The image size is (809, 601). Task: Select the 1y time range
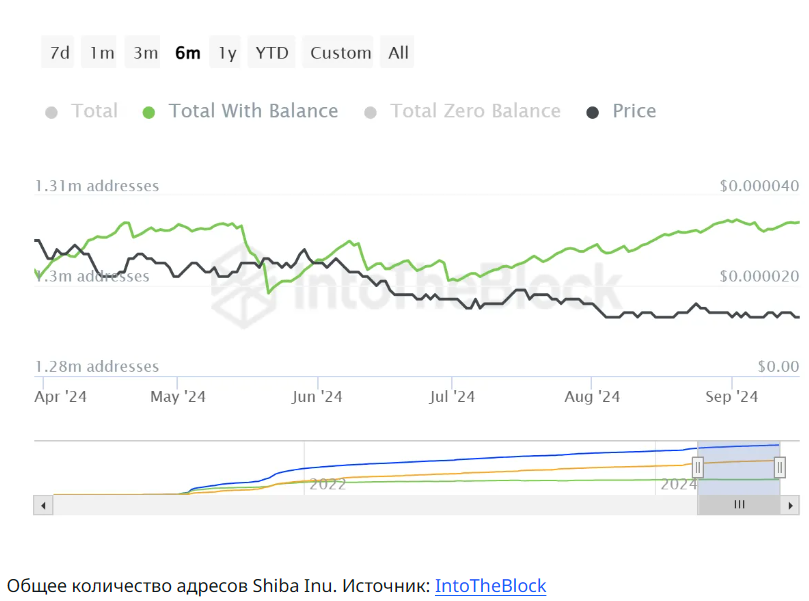(228, 53)
